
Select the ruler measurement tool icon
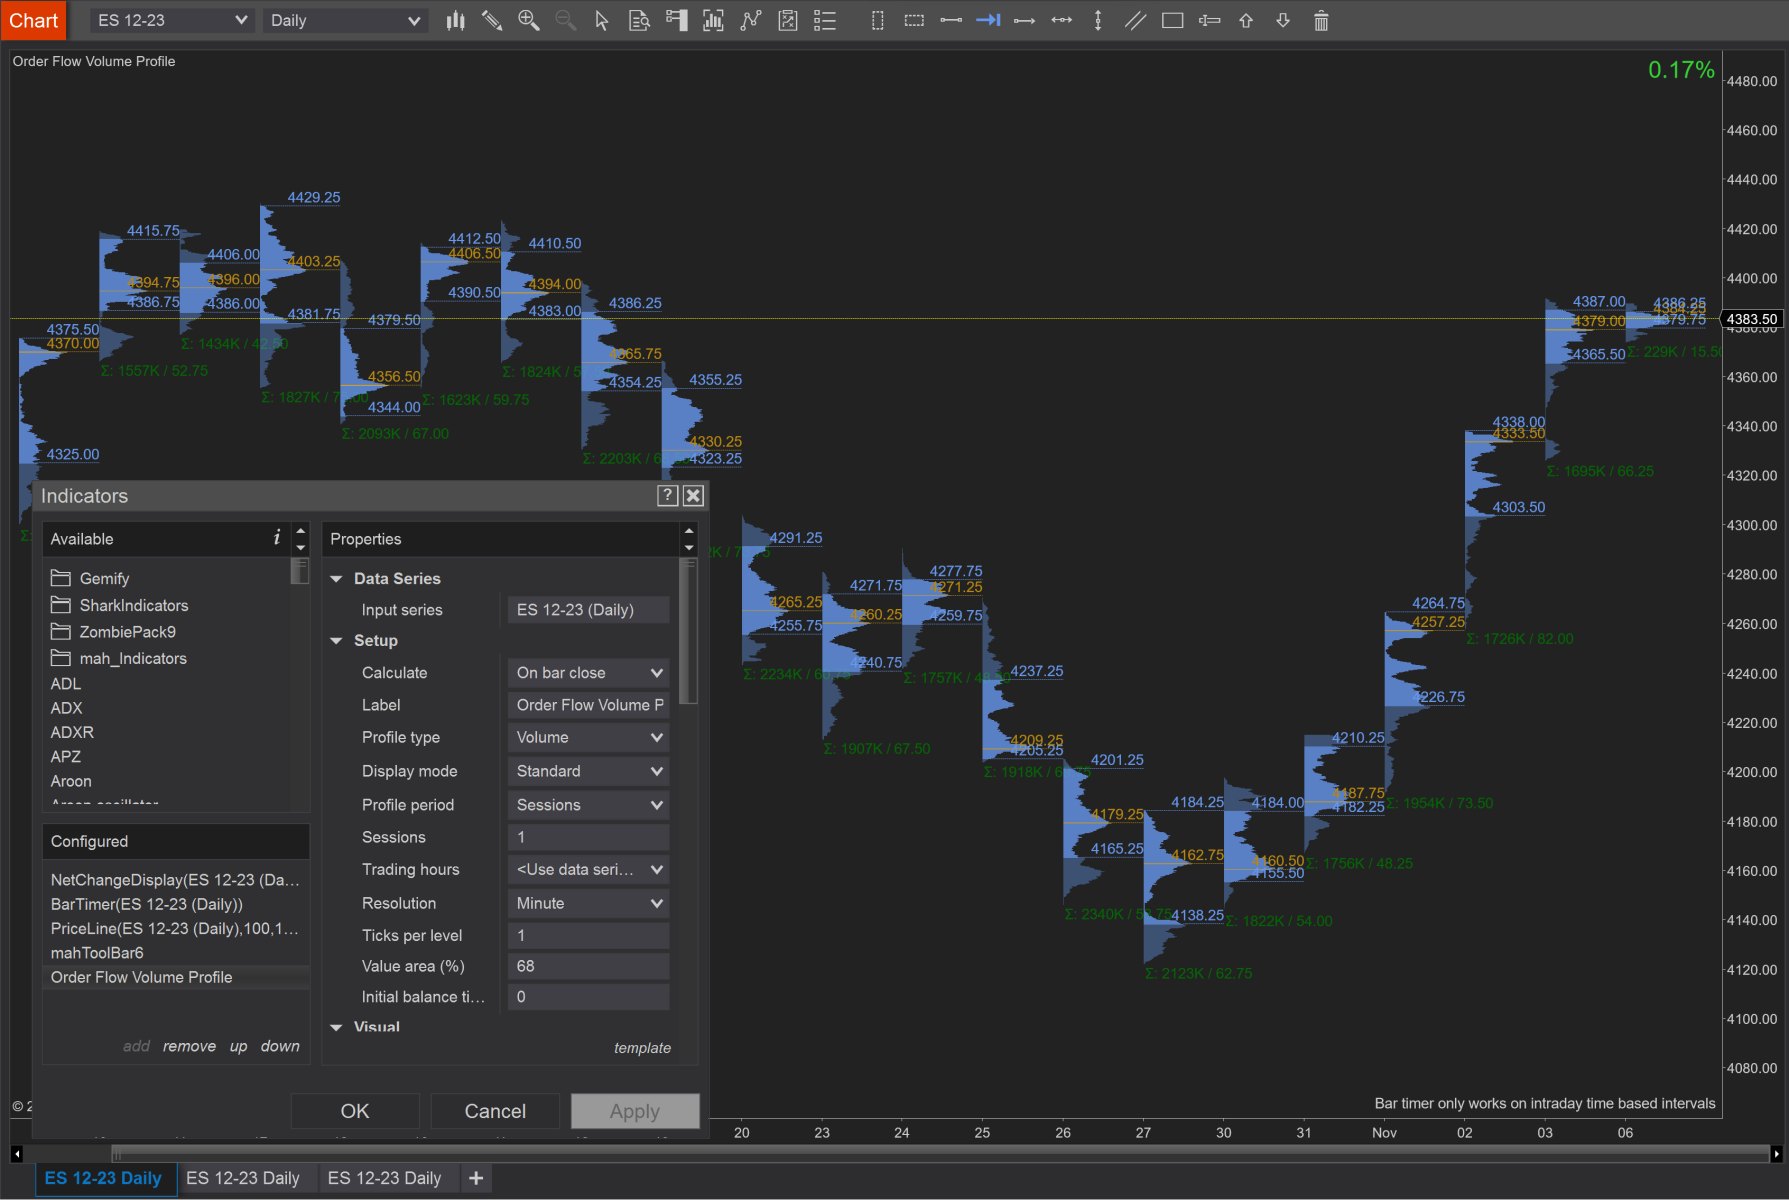tap(1209, 20)
